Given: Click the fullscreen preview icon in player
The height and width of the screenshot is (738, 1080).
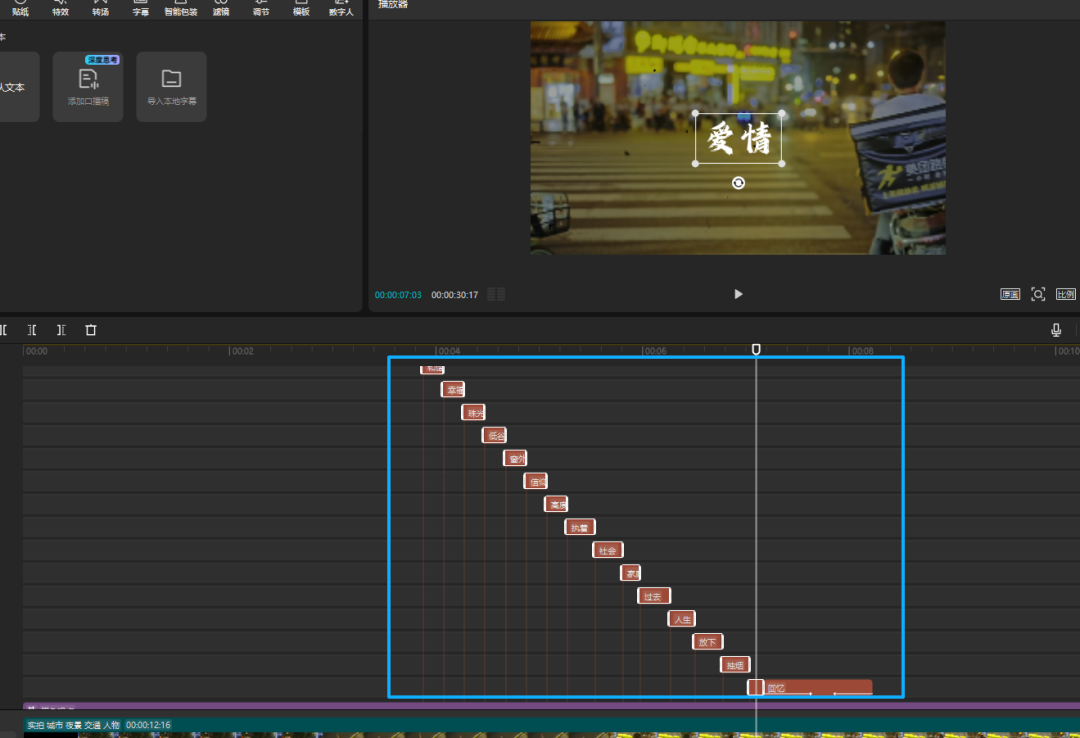Looking at the screenshot, I should coord(1038,294).
